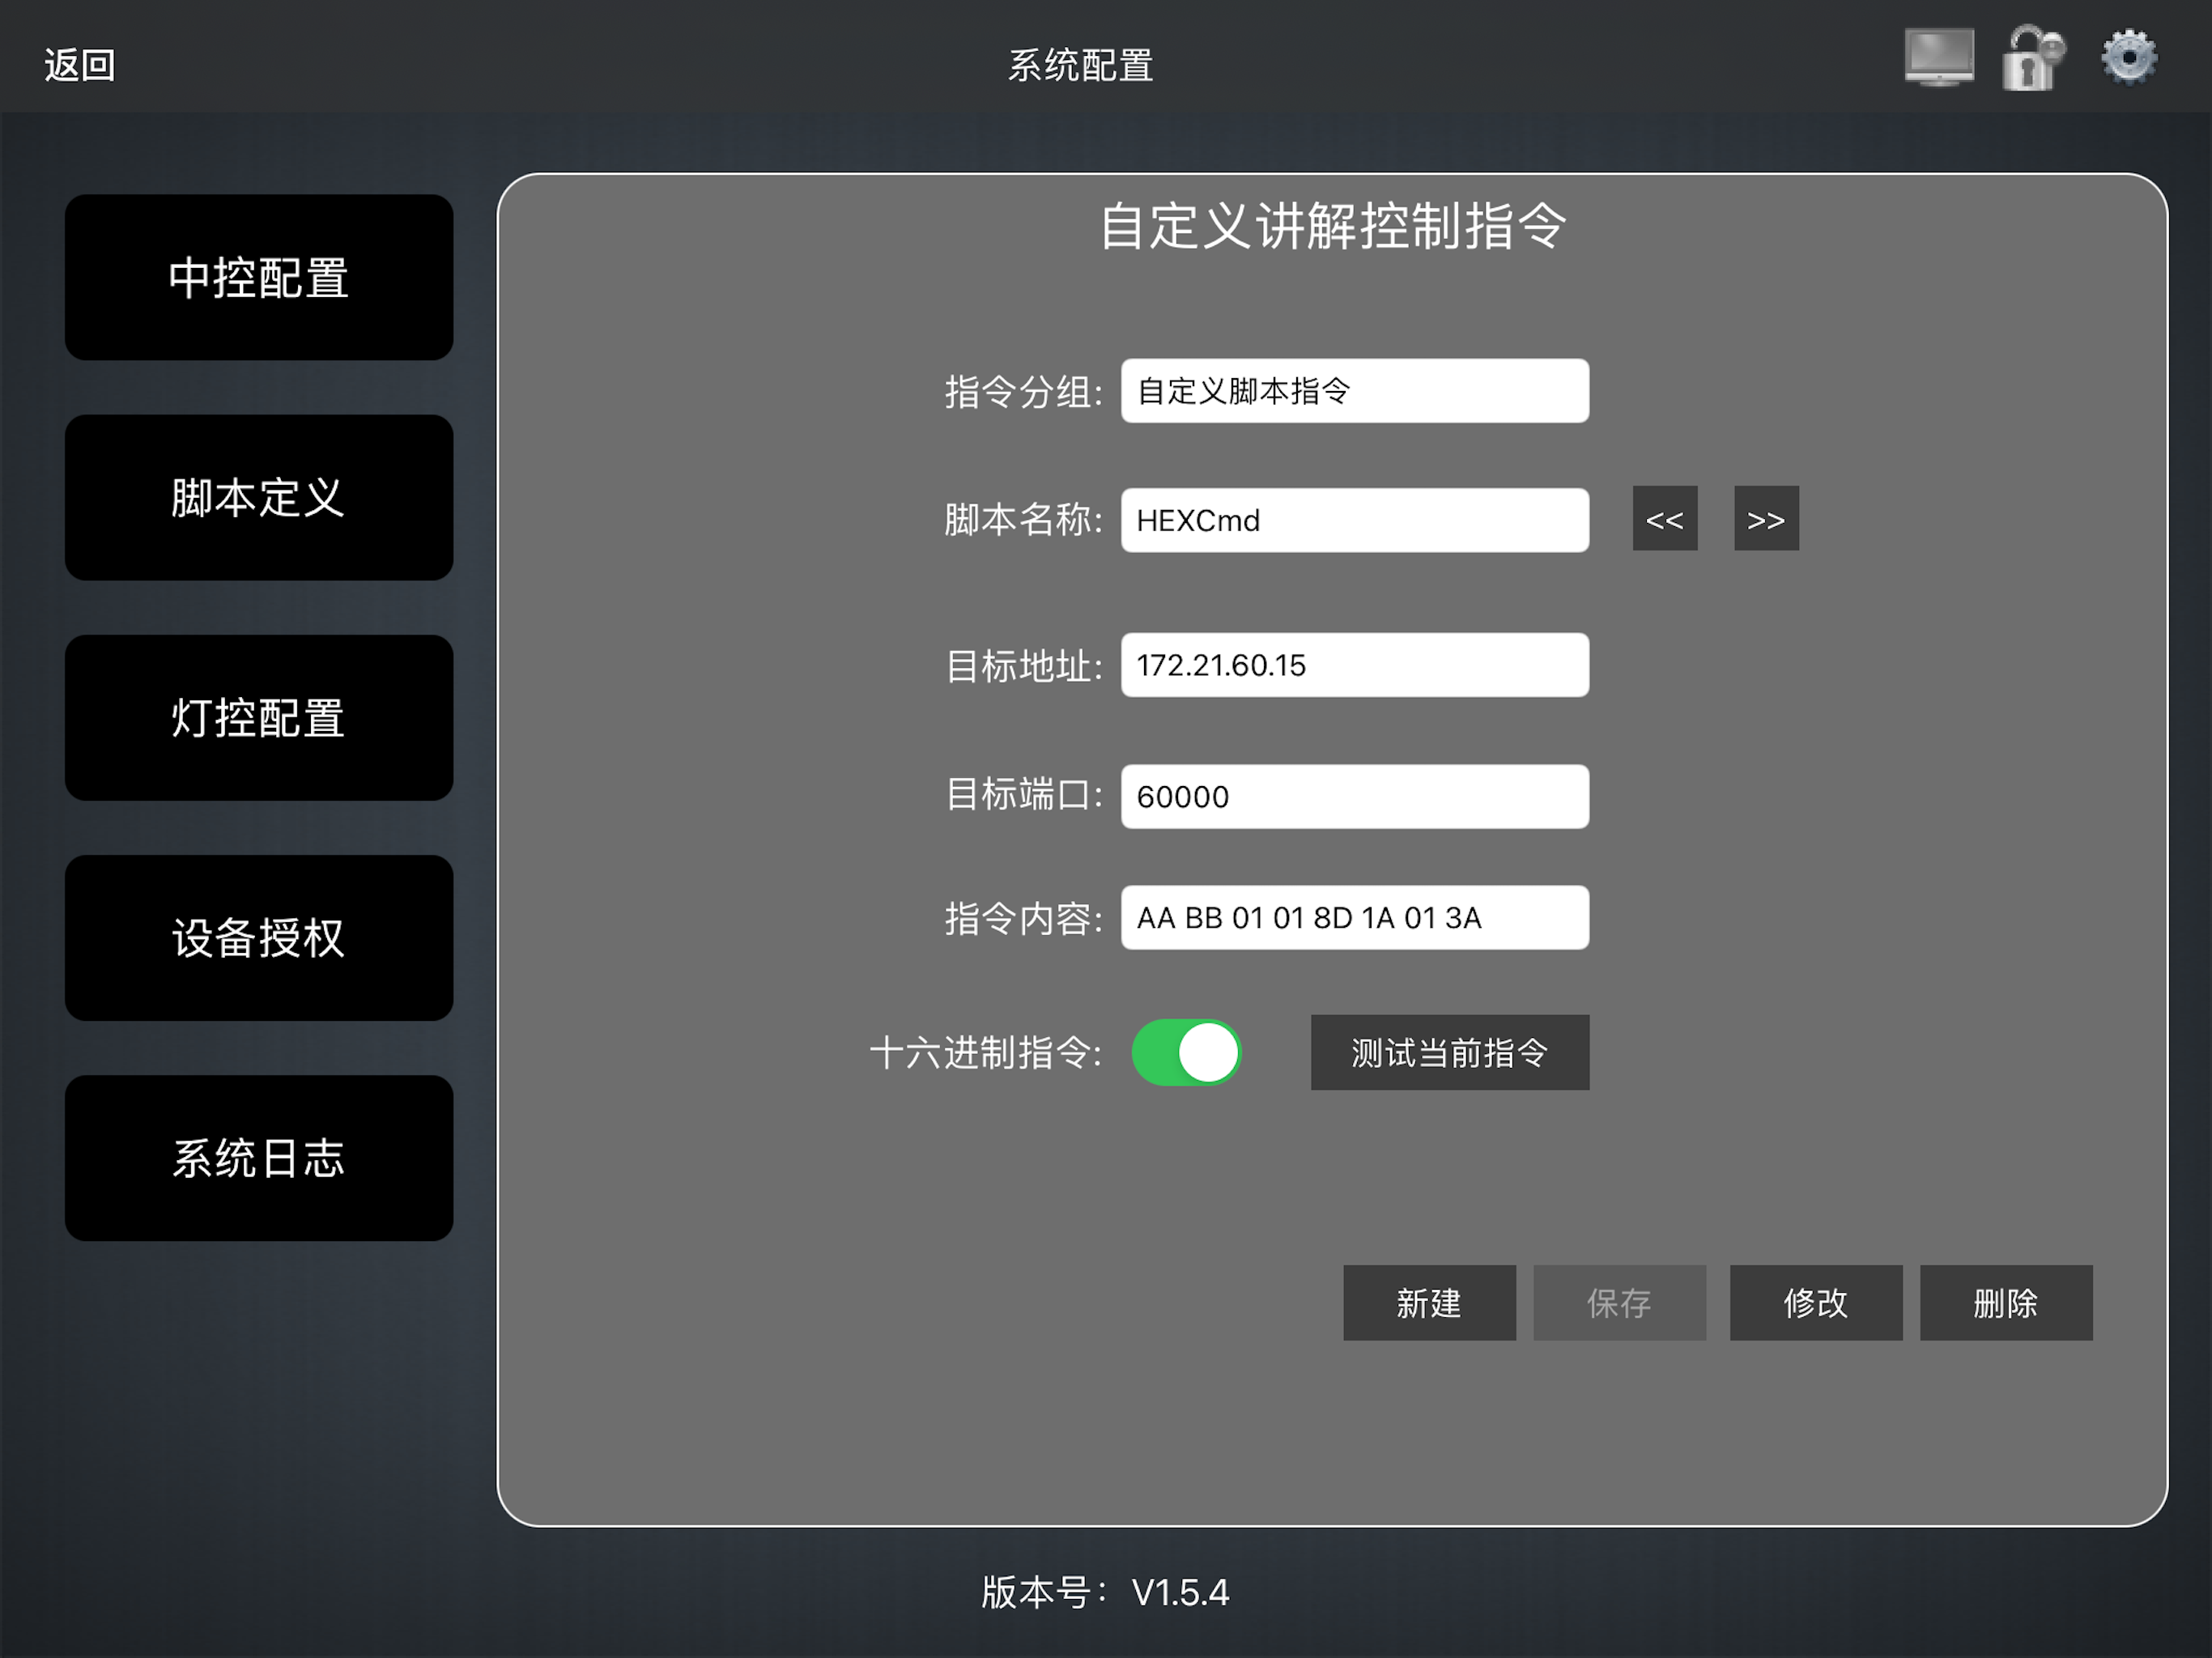Click 测试当前指令 button
2212x1658 pixels.
click(1450, 1052)
